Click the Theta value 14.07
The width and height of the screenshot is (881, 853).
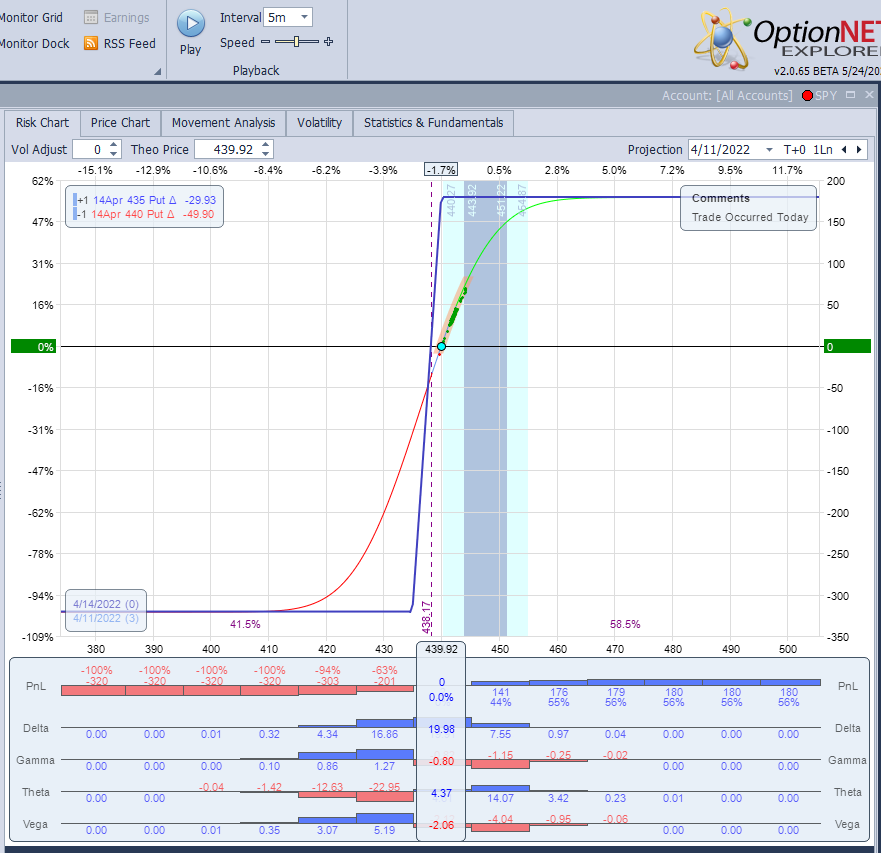point(500,798)
